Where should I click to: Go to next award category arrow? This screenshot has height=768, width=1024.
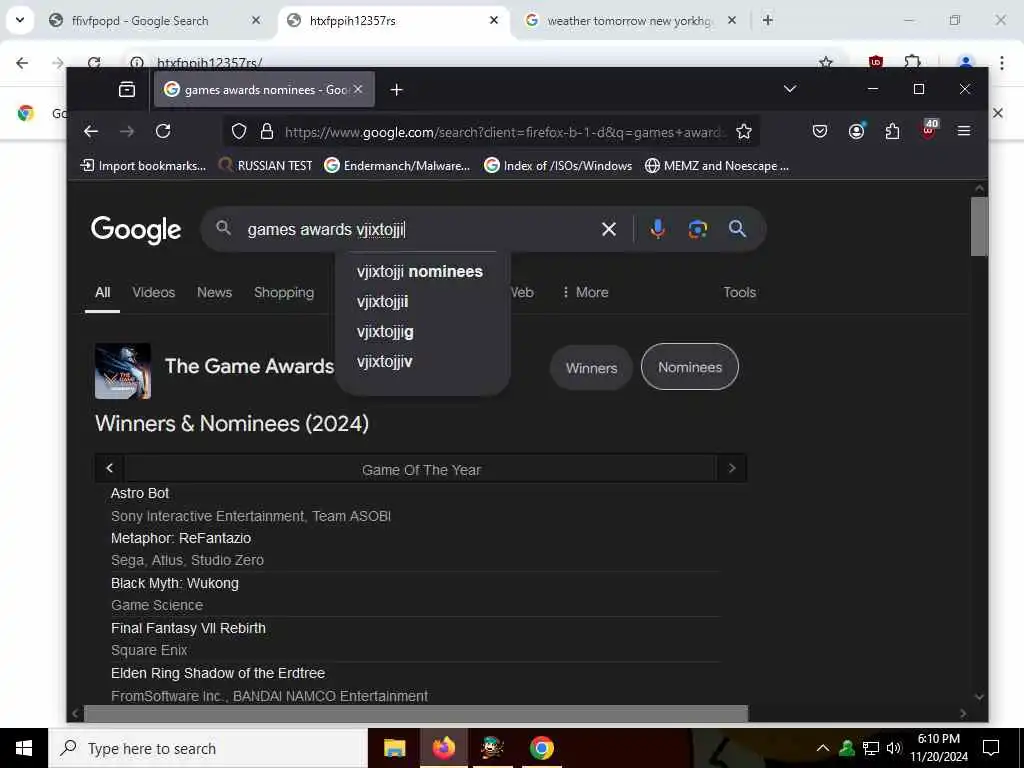tap(731, 468)
